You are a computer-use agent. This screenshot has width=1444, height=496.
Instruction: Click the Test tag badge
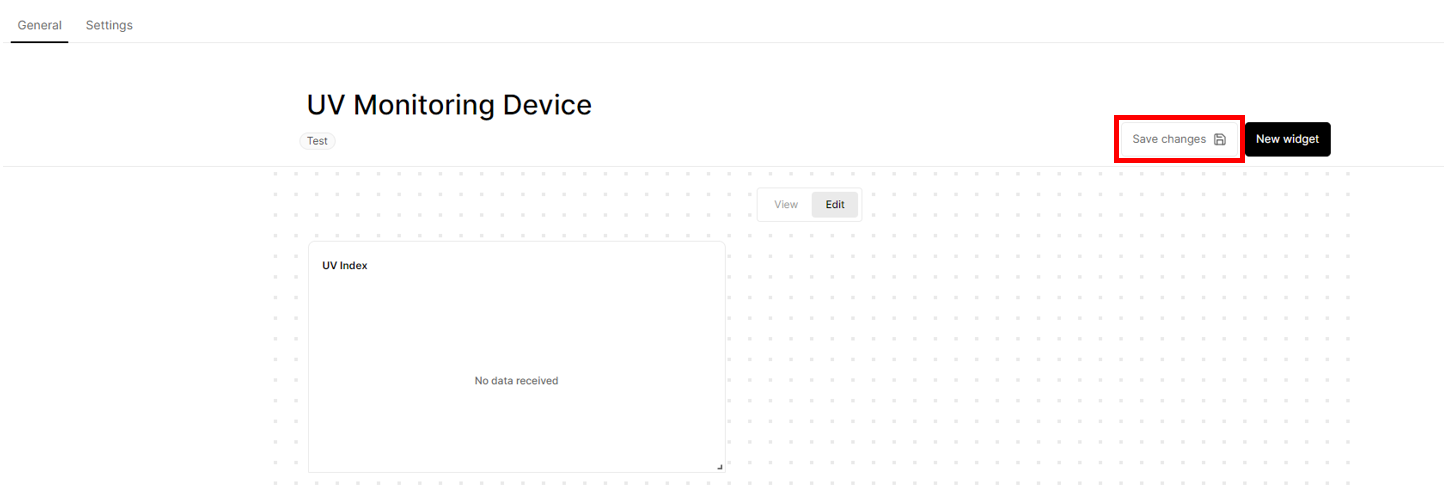pyautogui.click(x=317, y=141)
